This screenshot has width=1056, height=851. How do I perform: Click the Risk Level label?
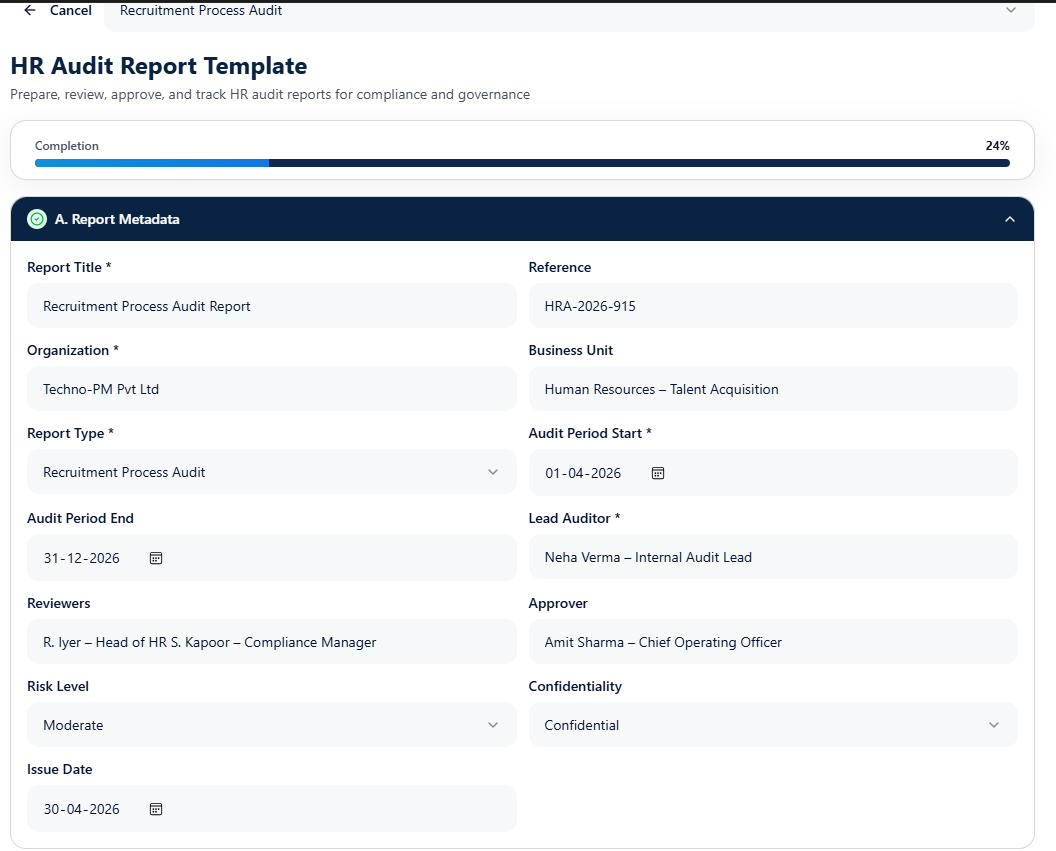pyautogui.click(x=58, y=686)
